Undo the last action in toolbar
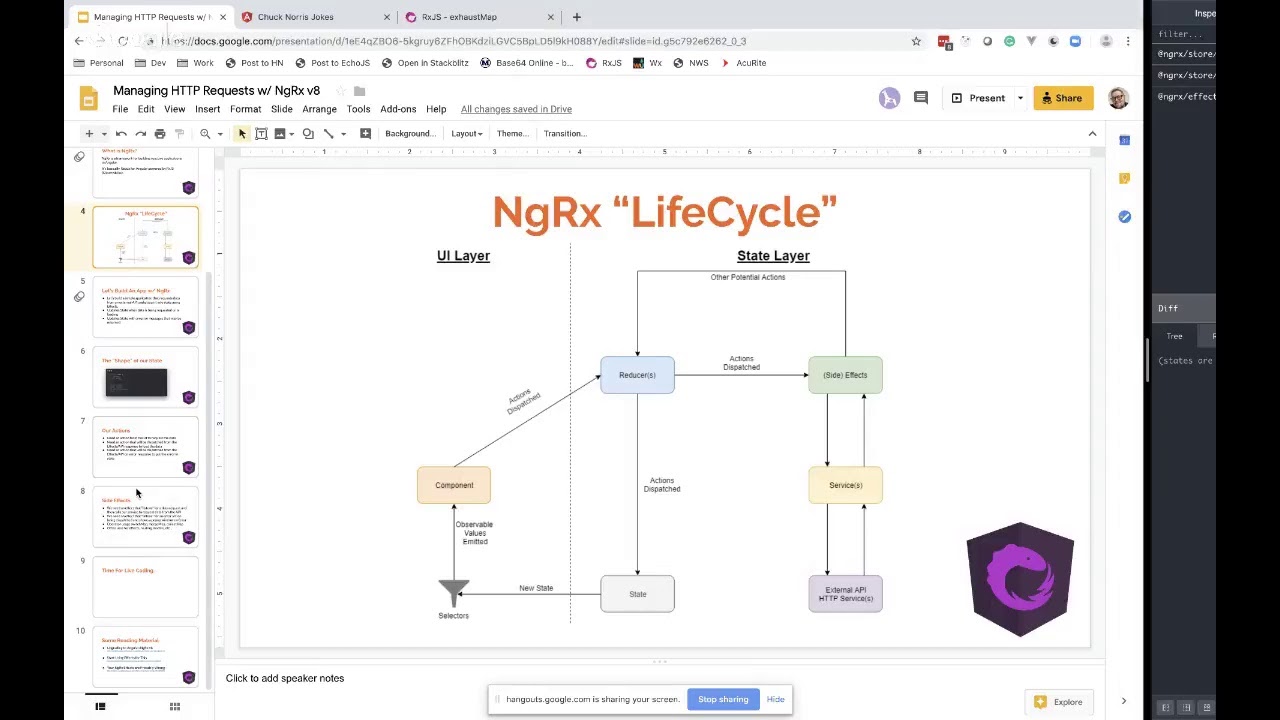The width and height of the screenshot is (1280, 720). pyautogui.click(x=121, y=134)
